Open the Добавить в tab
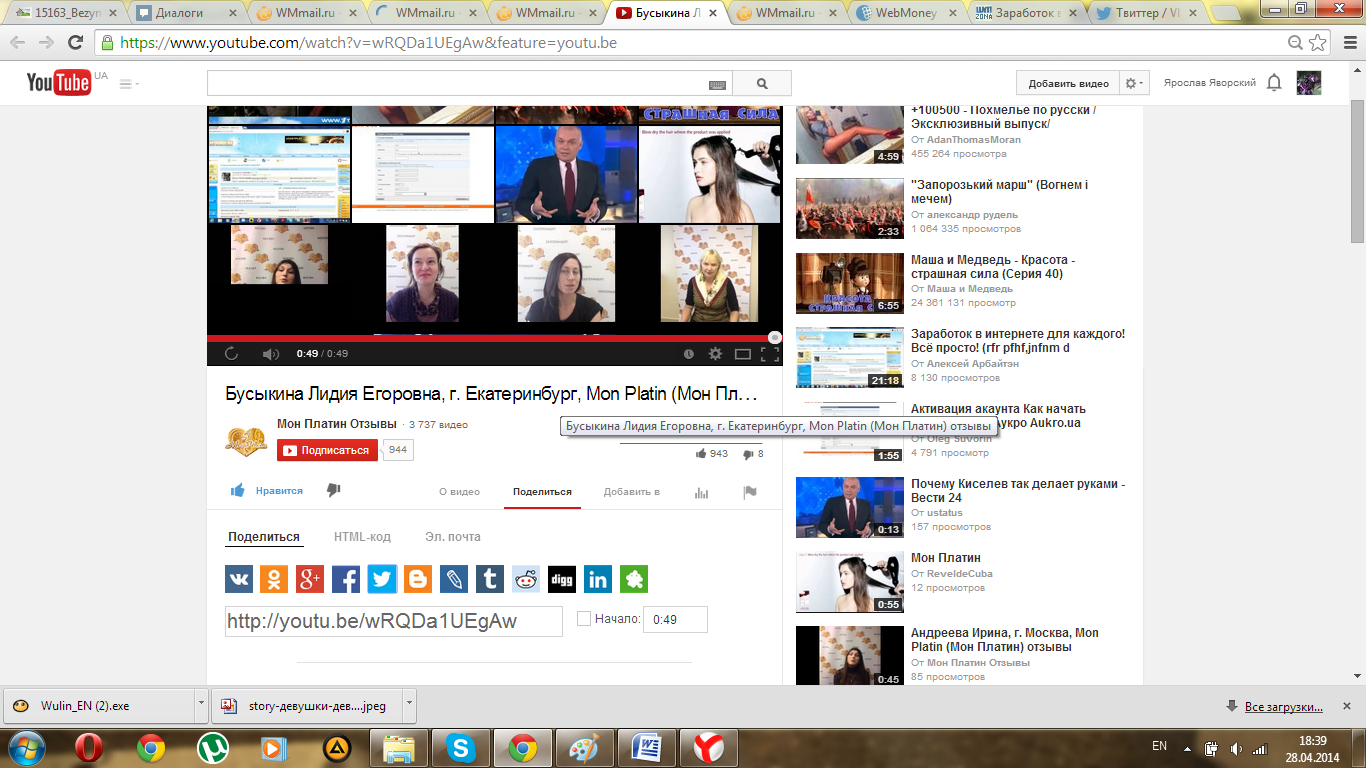 click(632, 492)
